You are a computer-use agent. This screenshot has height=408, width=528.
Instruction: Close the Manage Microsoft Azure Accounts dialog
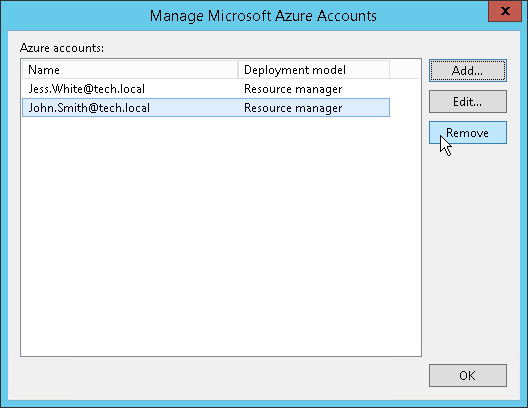pyautogui.click(x=505, y=11)
